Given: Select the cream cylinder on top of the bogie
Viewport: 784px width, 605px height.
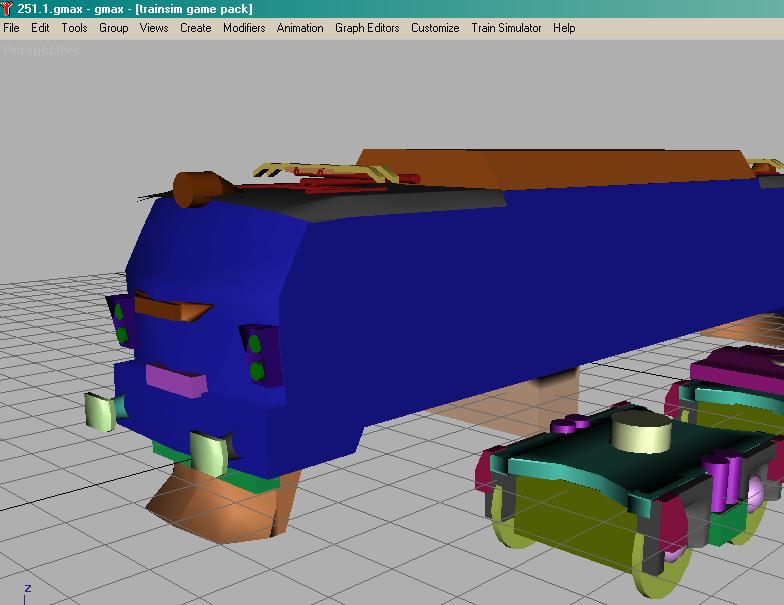Looking at the screenshot, I should 640,435.
